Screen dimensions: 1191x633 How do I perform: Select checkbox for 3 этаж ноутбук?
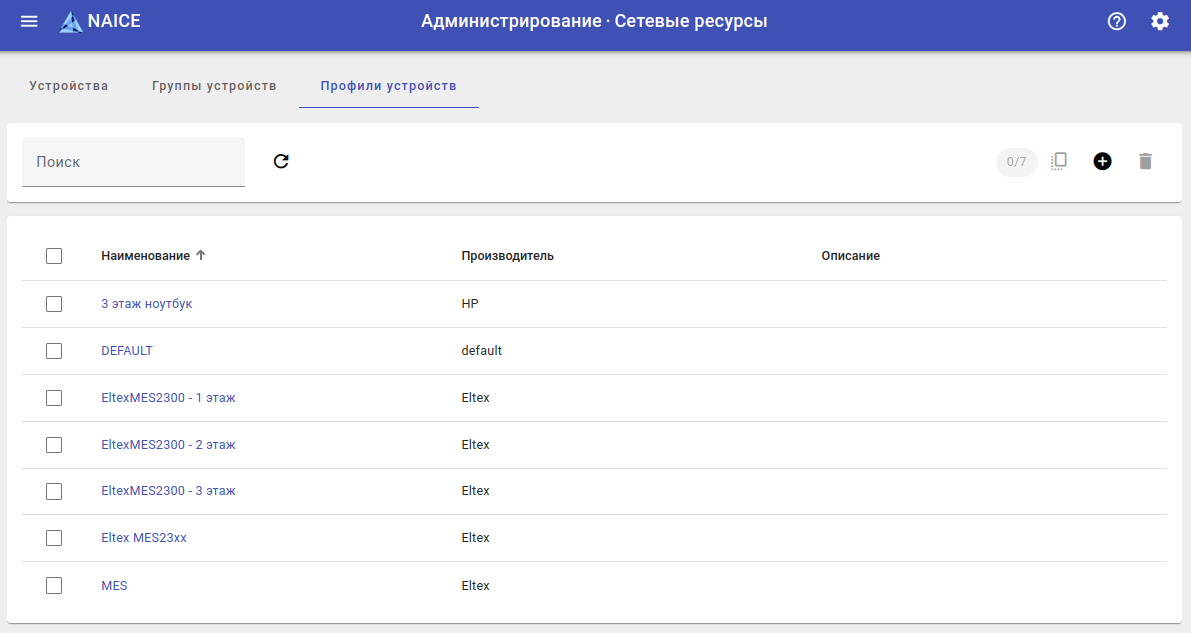54,304
